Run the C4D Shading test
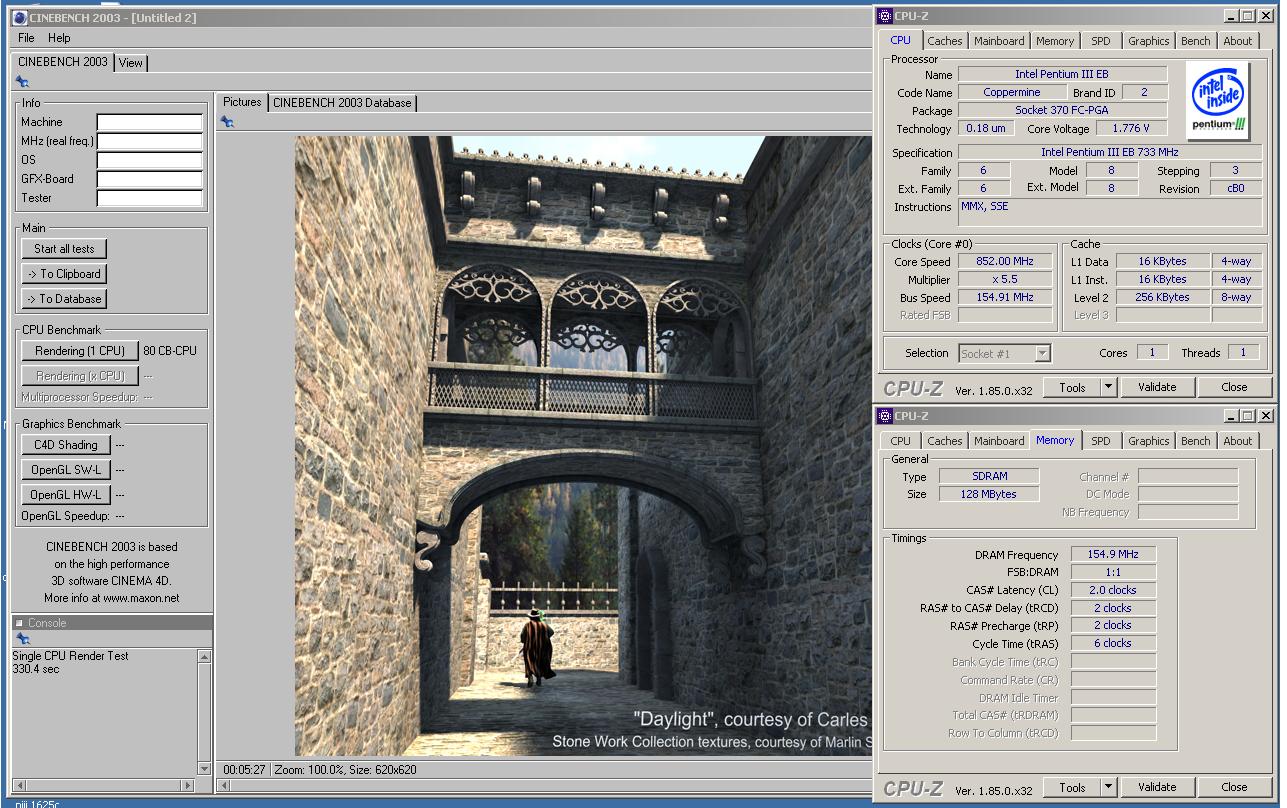 coord(65,445)
